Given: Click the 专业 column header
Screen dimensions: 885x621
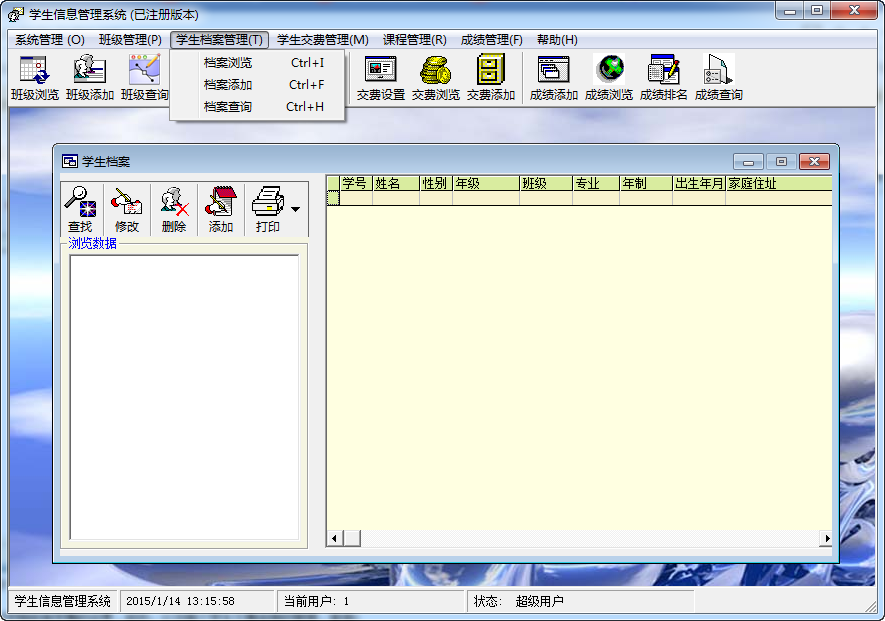Looking at the screenshot, I should [x=596, y=183].
